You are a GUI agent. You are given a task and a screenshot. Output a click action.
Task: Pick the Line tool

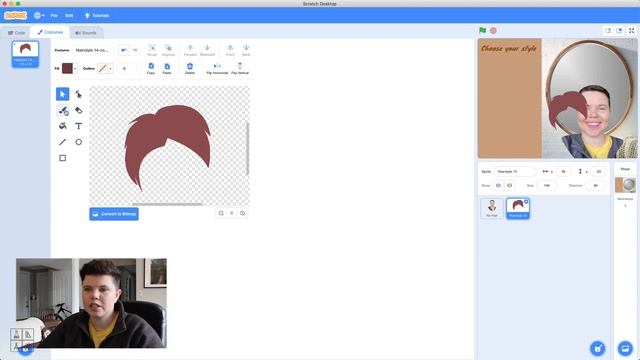(62, 142)
